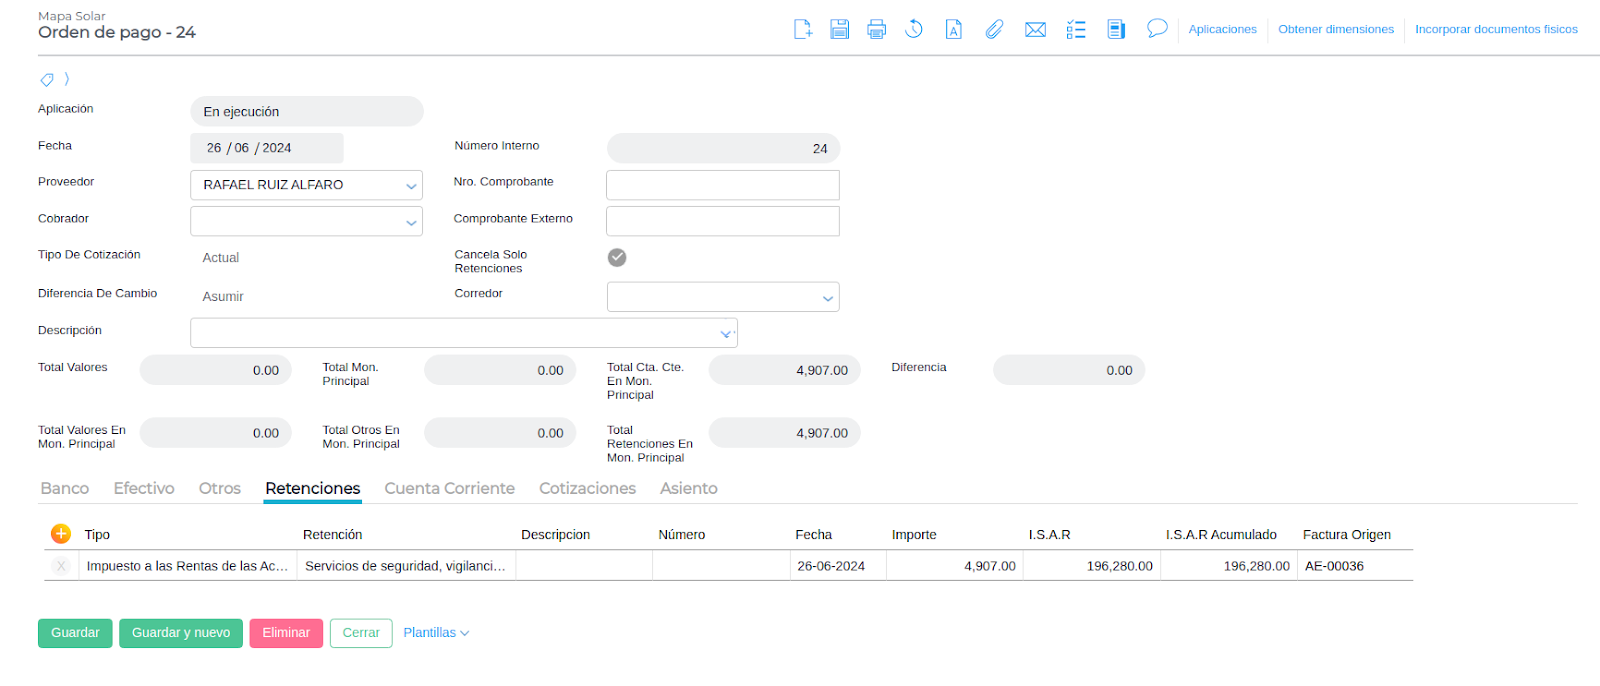Click the tag icon below the title
Image resolution: width=1600 pixels, height=686 pixels.
[x=47, y=79]
